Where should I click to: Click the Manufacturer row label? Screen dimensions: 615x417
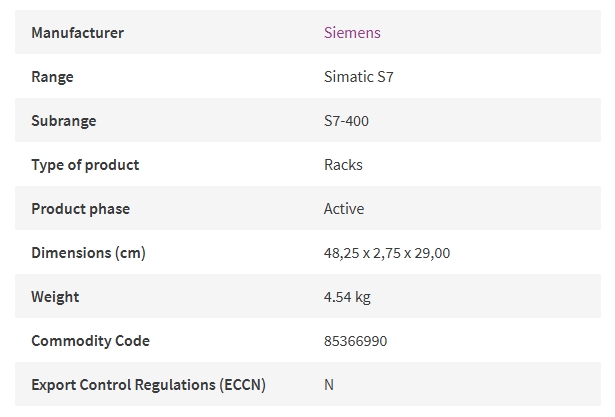[77, 33]
